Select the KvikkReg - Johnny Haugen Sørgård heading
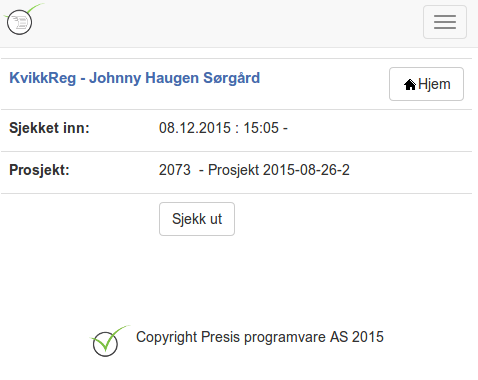Screen dimensions: 478x380 click(x=135, y=78)
